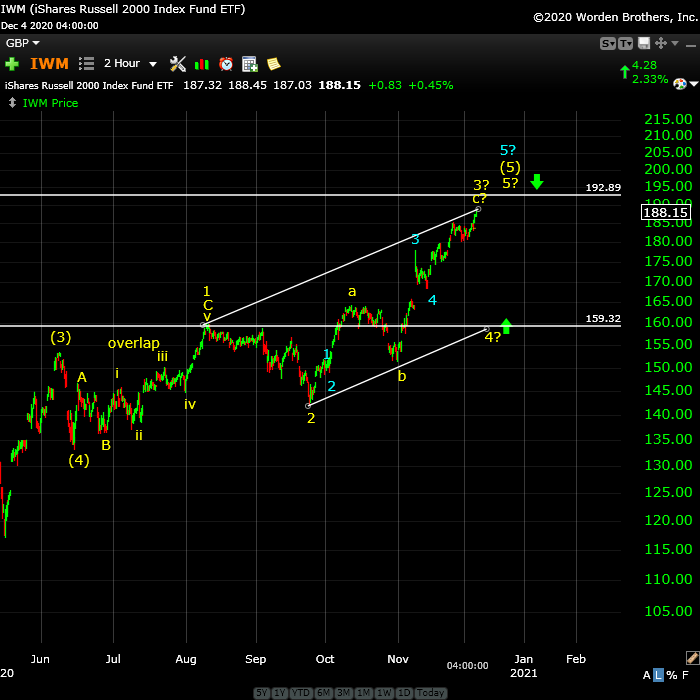Click the green IWM Price indicator label
700x700 pixels.
[50, 103]
